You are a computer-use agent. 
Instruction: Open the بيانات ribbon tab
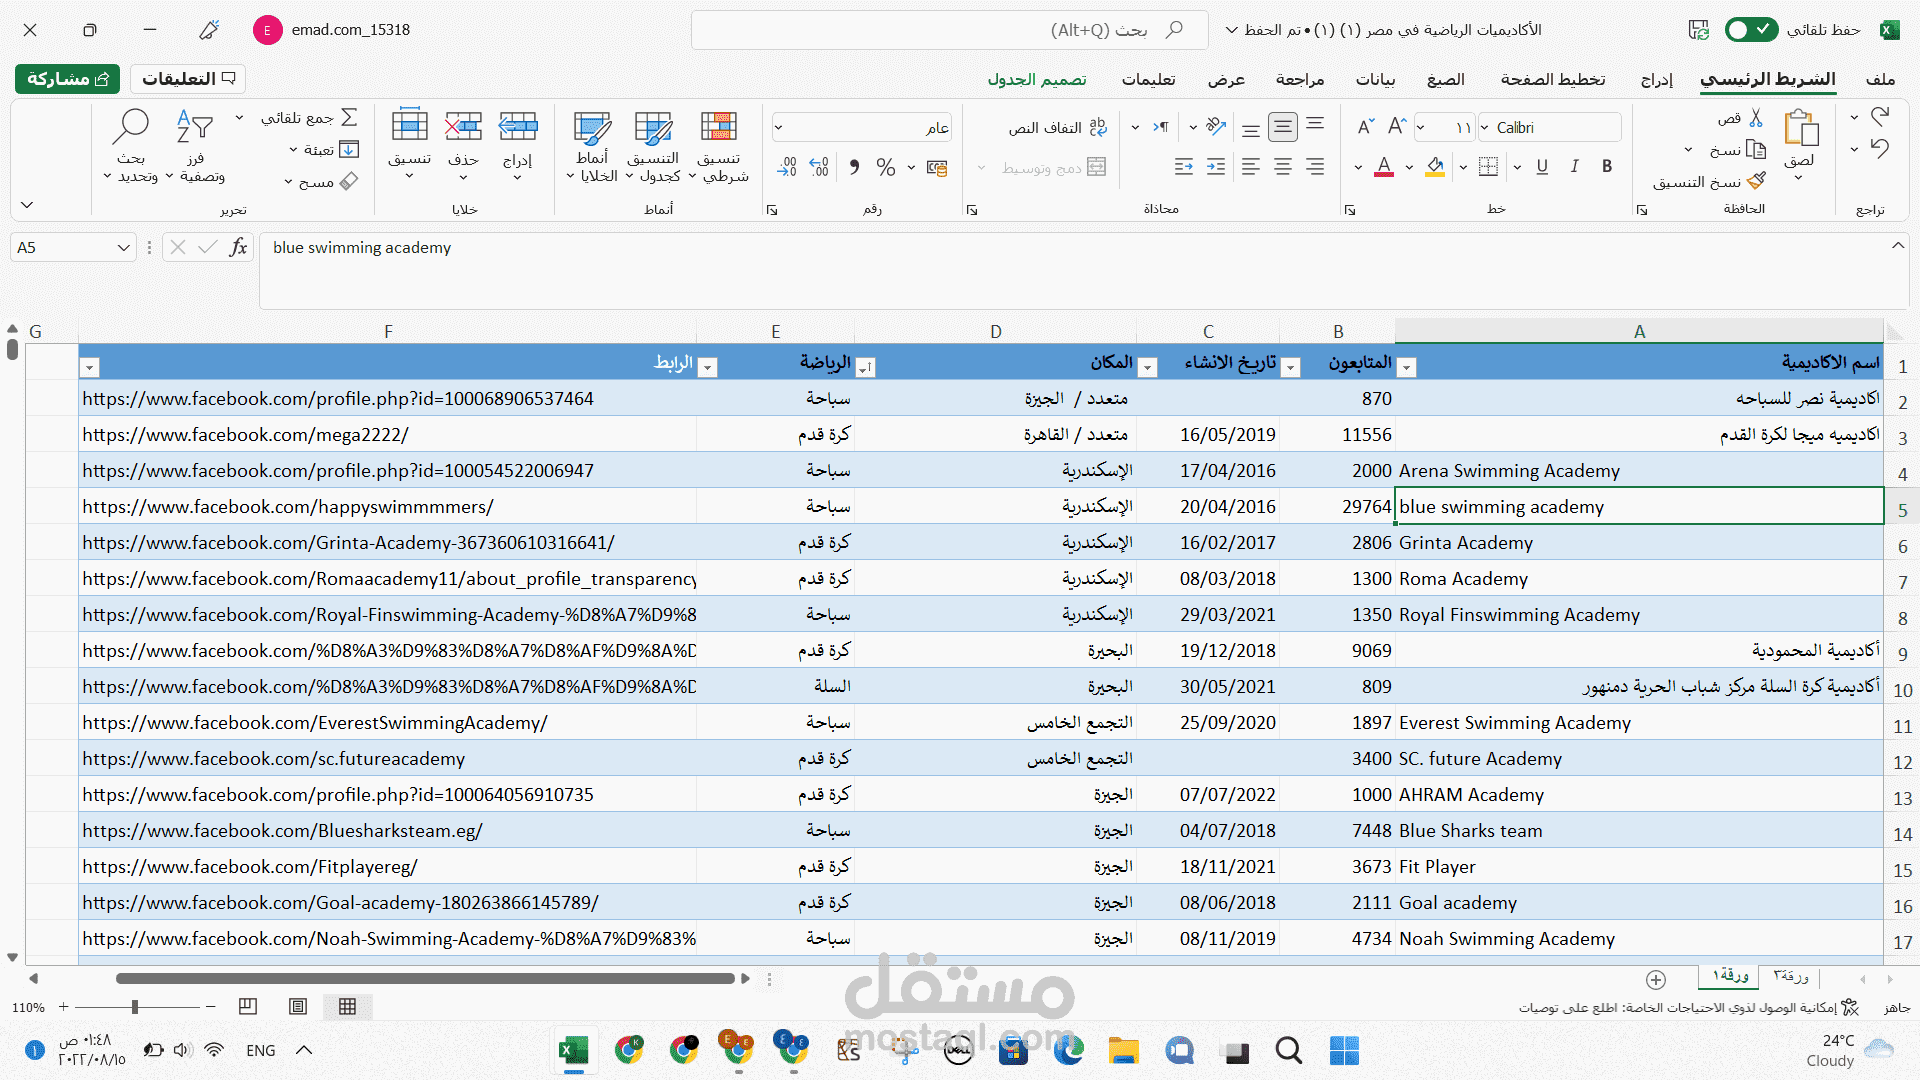click(1375, 79)
